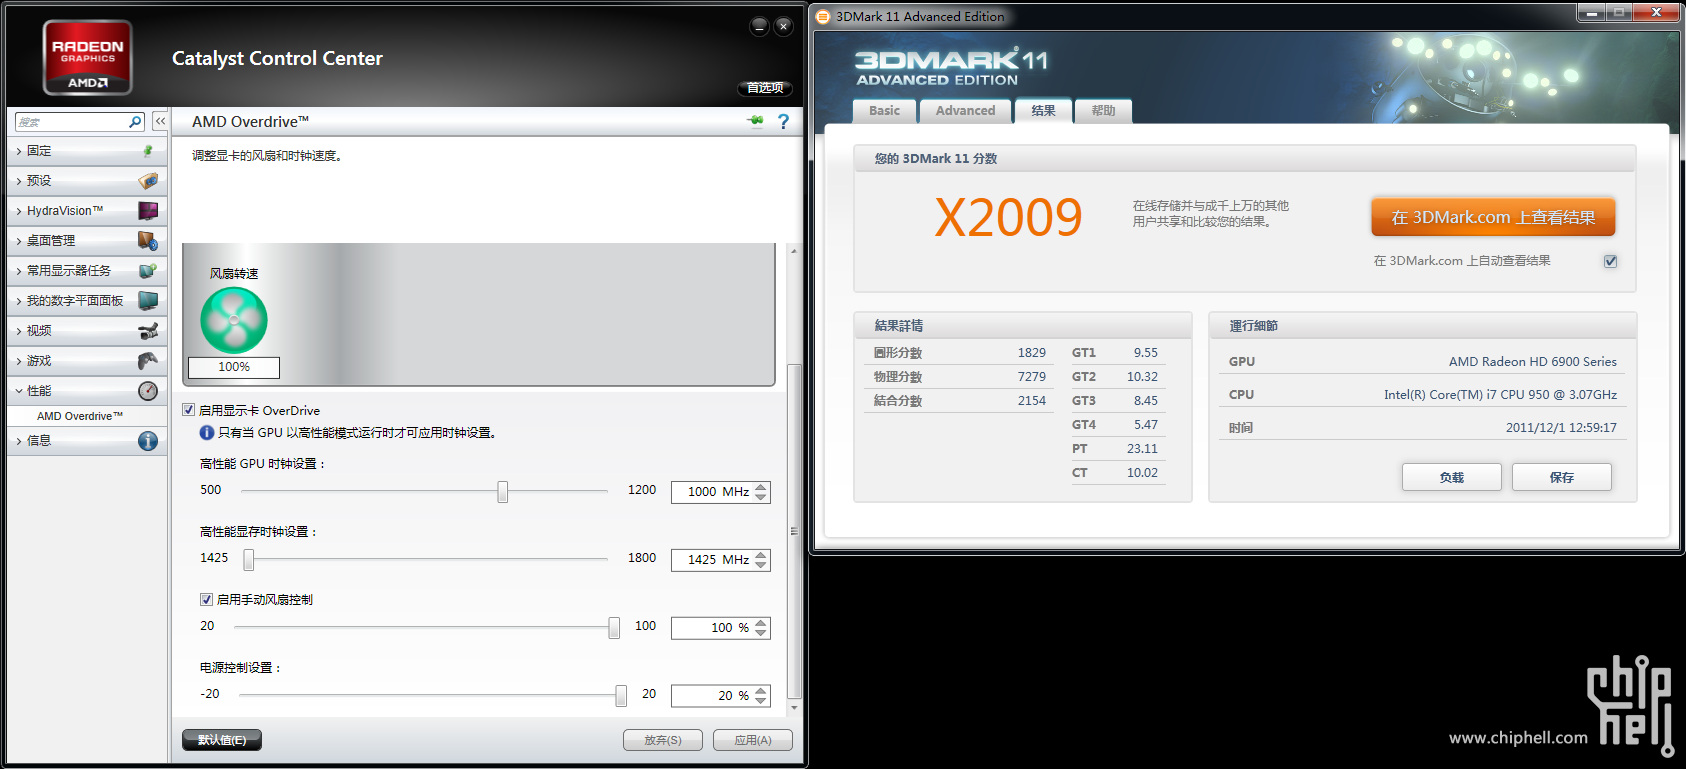Select the 结果 tab in 3DMark

[1043, 111]
